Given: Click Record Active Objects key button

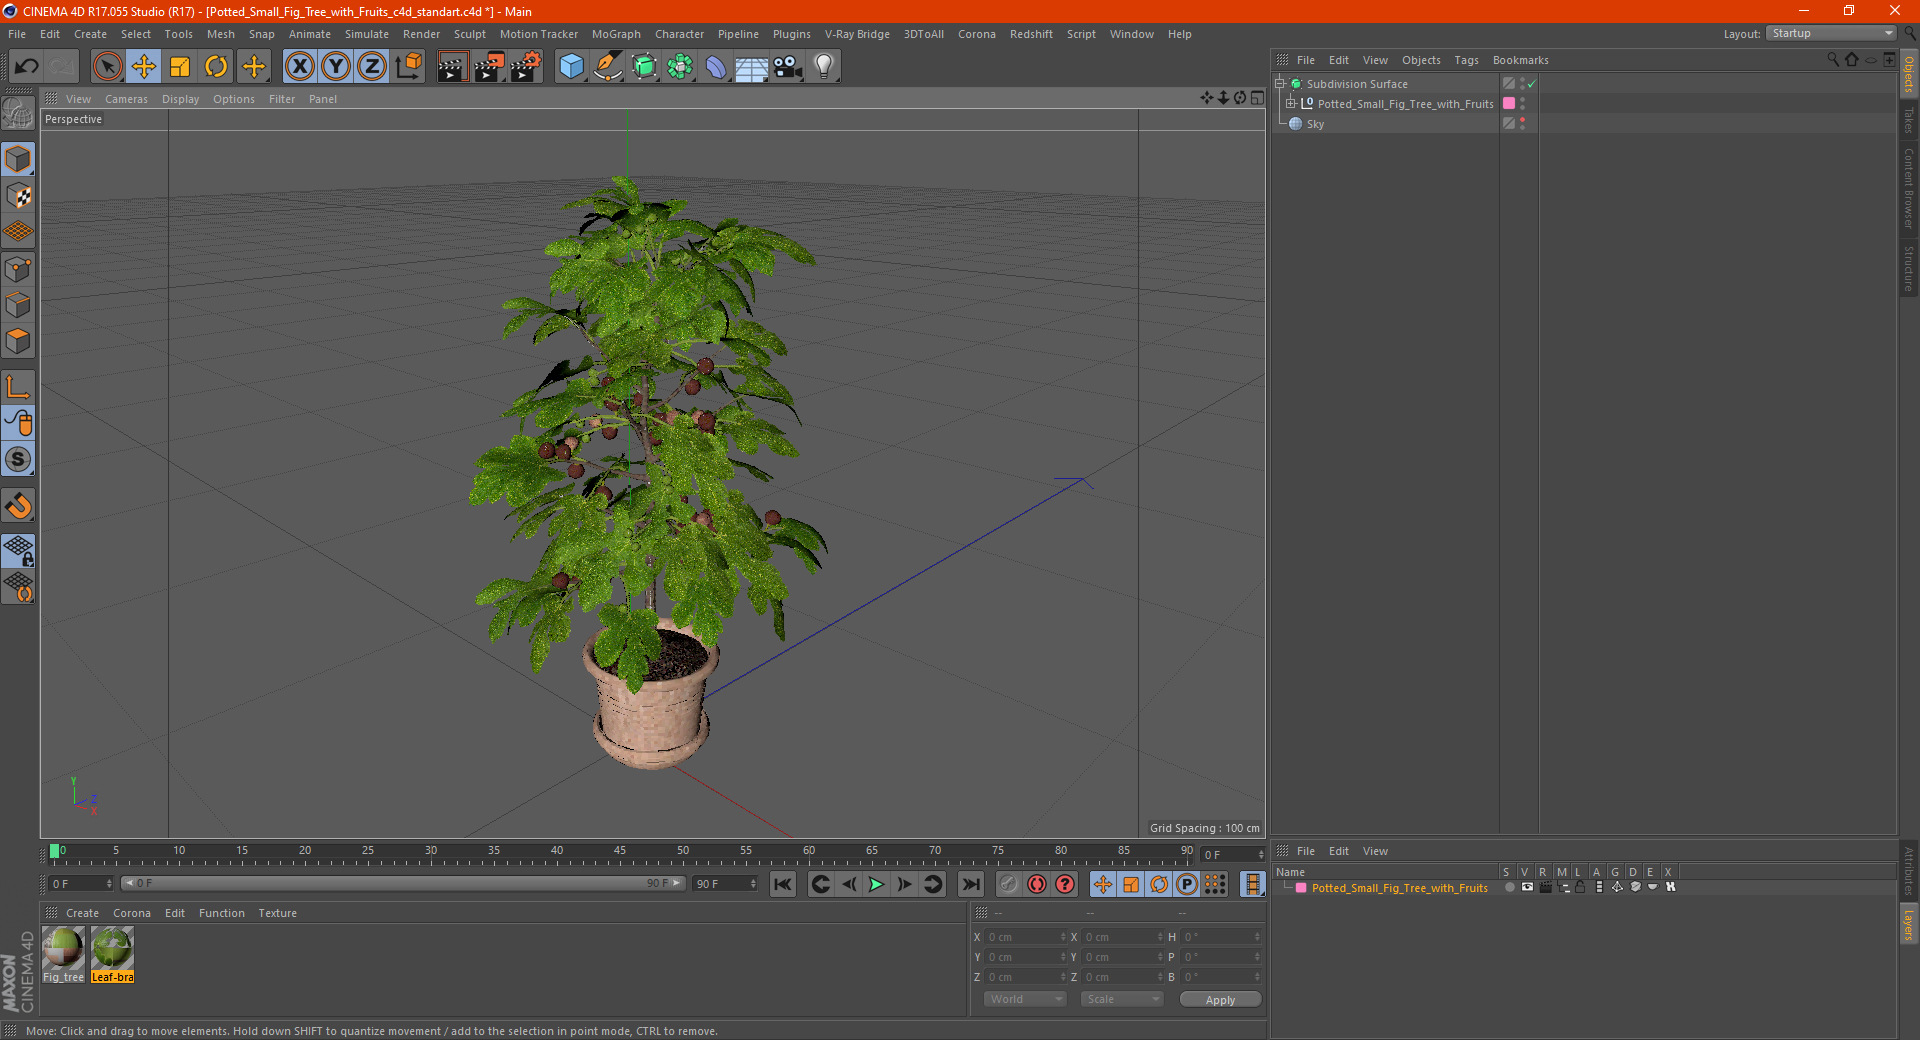Looking at the screenshot, I should (x=1009, y=884).
